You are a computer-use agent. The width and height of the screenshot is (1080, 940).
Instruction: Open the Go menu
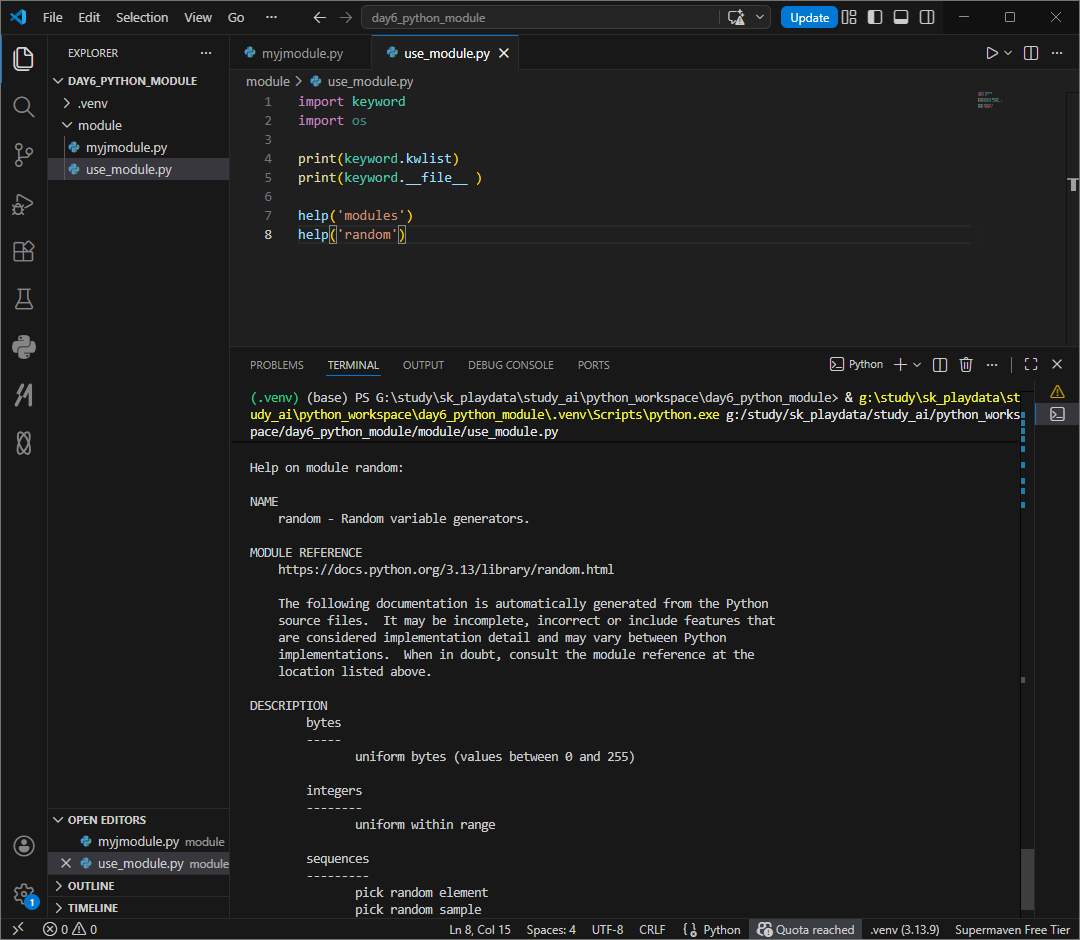(236, 17)
